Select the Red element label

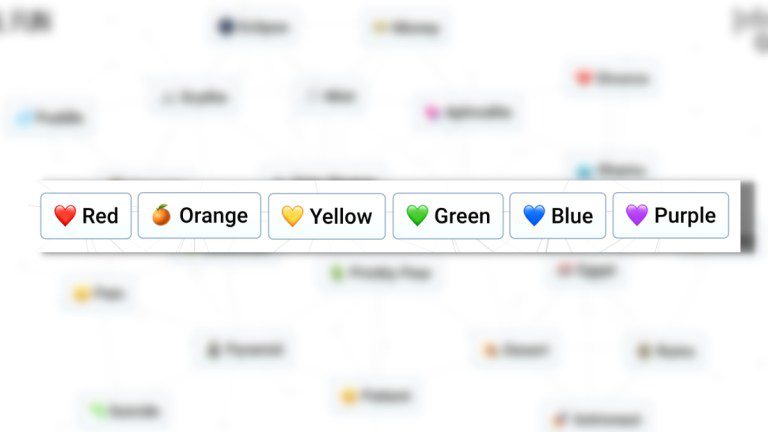click(100, 216)
